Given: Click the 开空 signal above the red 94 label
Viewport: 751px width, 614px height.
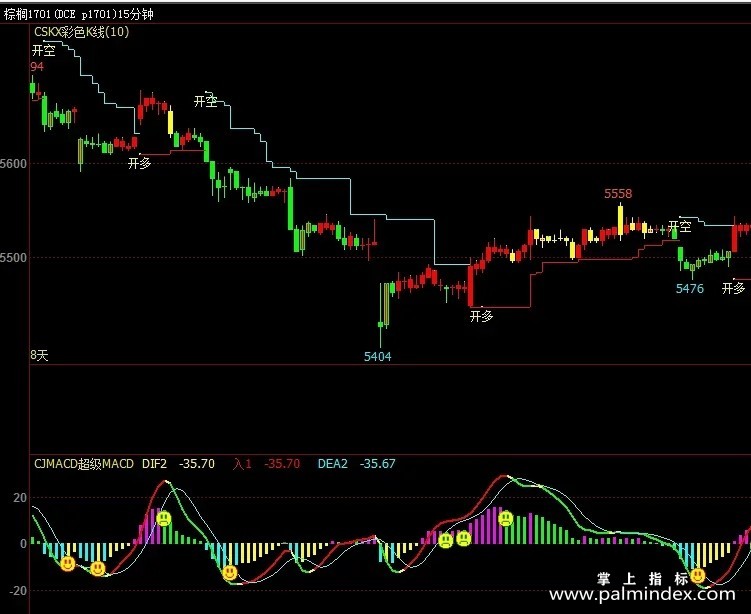Looking at the screenshot, I should [x=44, y=50].
